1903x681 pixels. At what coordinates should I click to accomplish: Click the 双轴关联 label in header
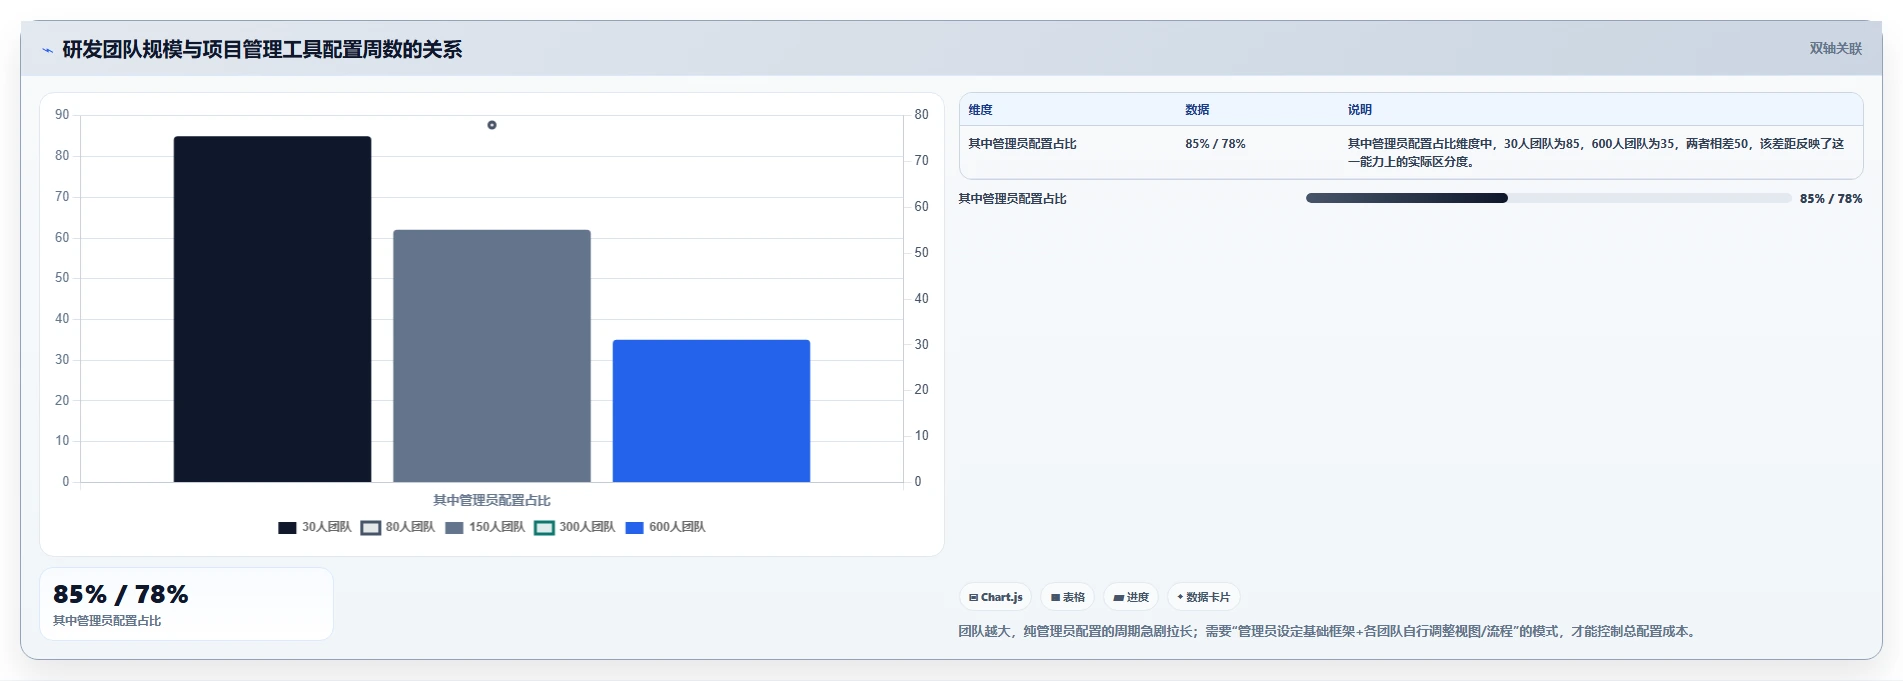click(x=1836, y=49)
